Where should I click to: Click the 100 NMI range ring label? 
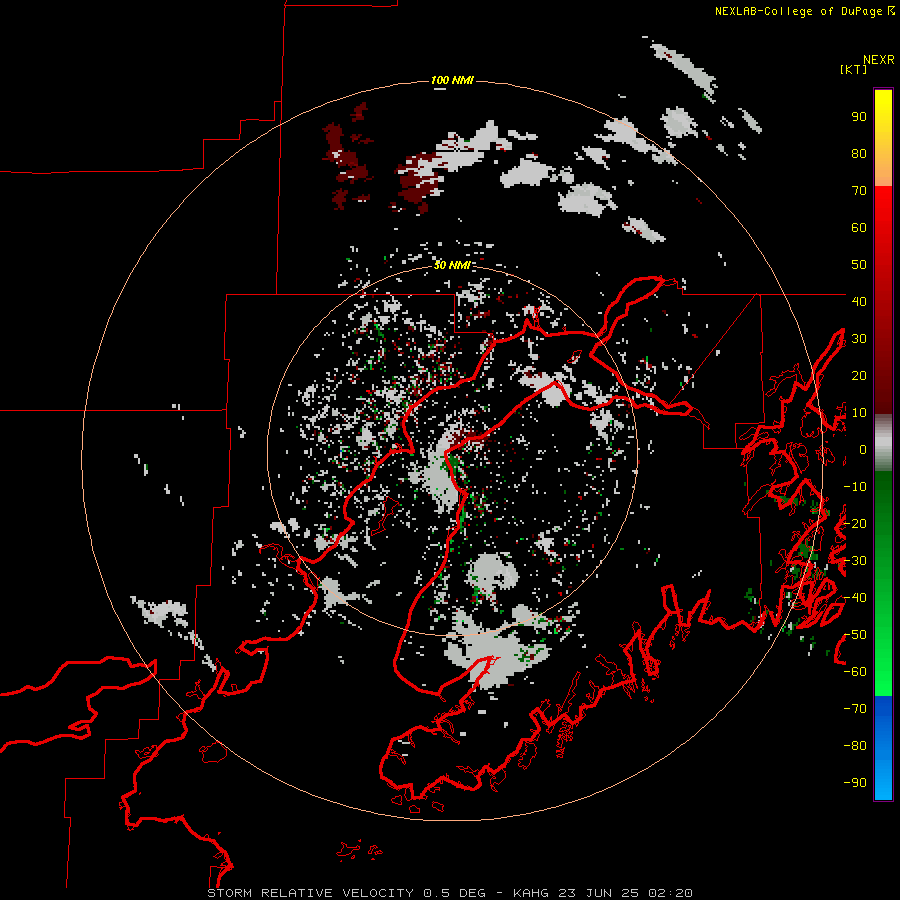pos(452,80)
